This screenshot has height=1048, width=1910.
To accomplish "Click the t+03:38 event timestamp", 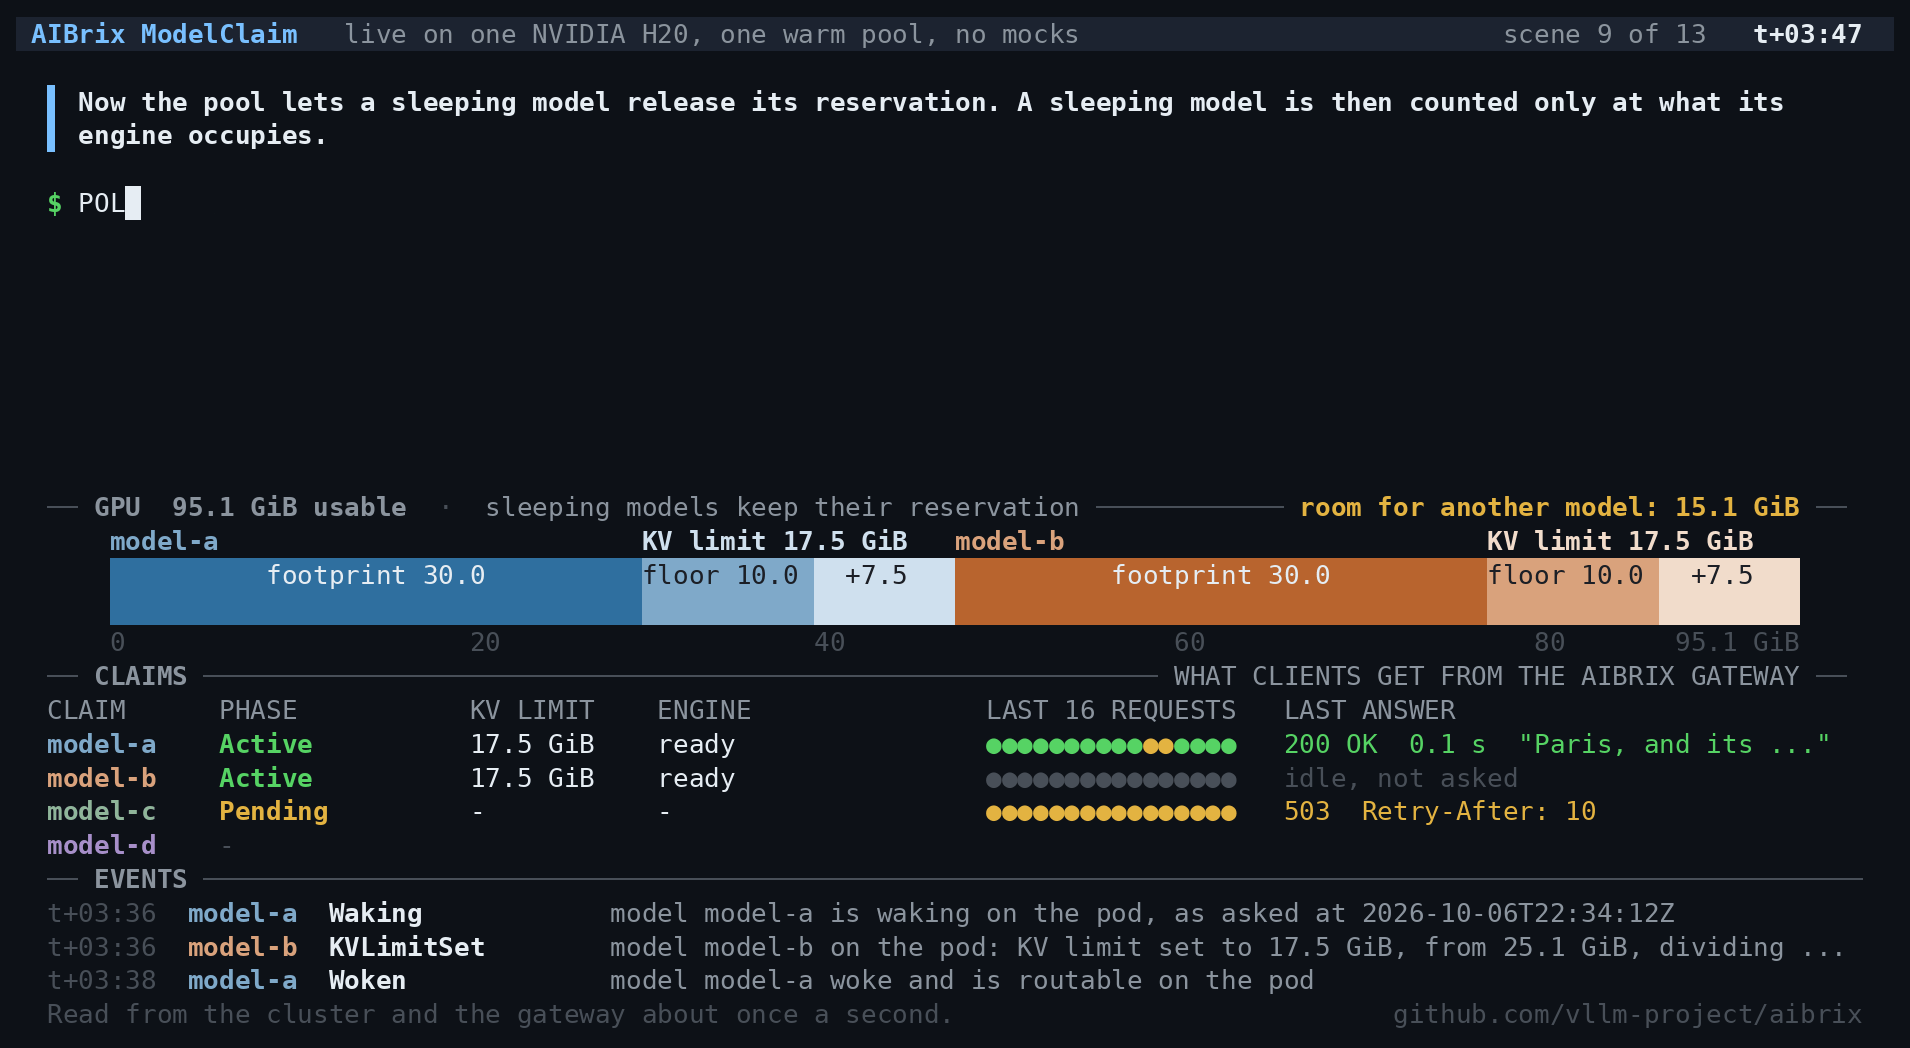I will click(101, 980).
